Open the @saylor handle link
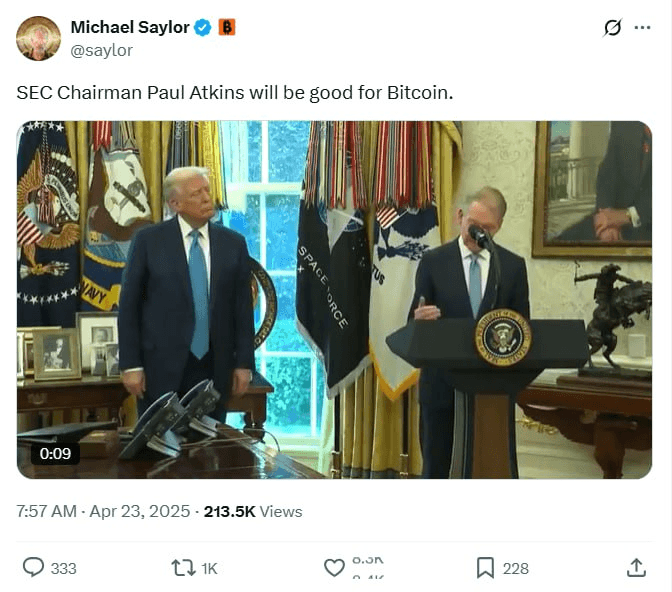Viewport: 672px width, 592px height. click(x=101, y=51)
